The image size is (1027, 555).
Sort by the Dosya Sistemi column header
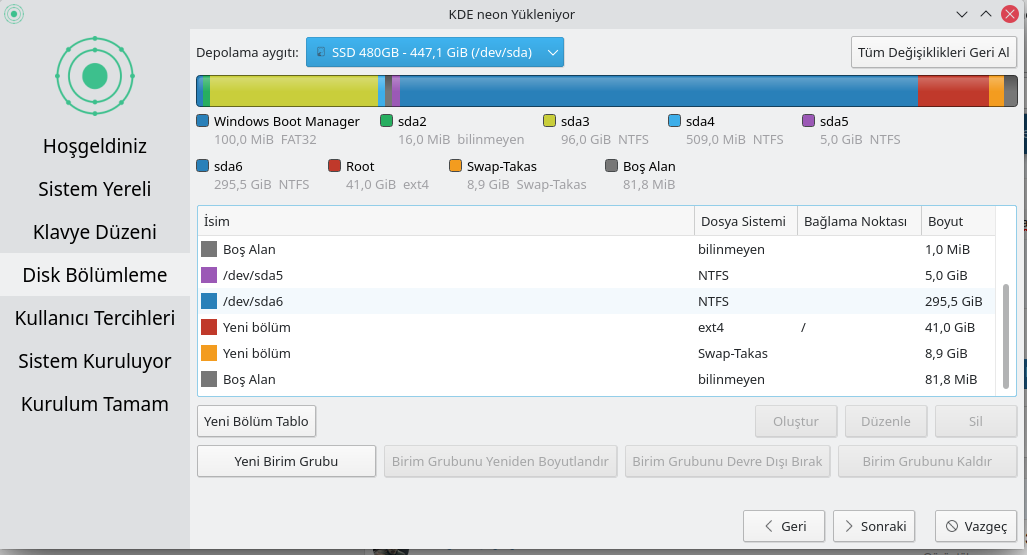745,221
